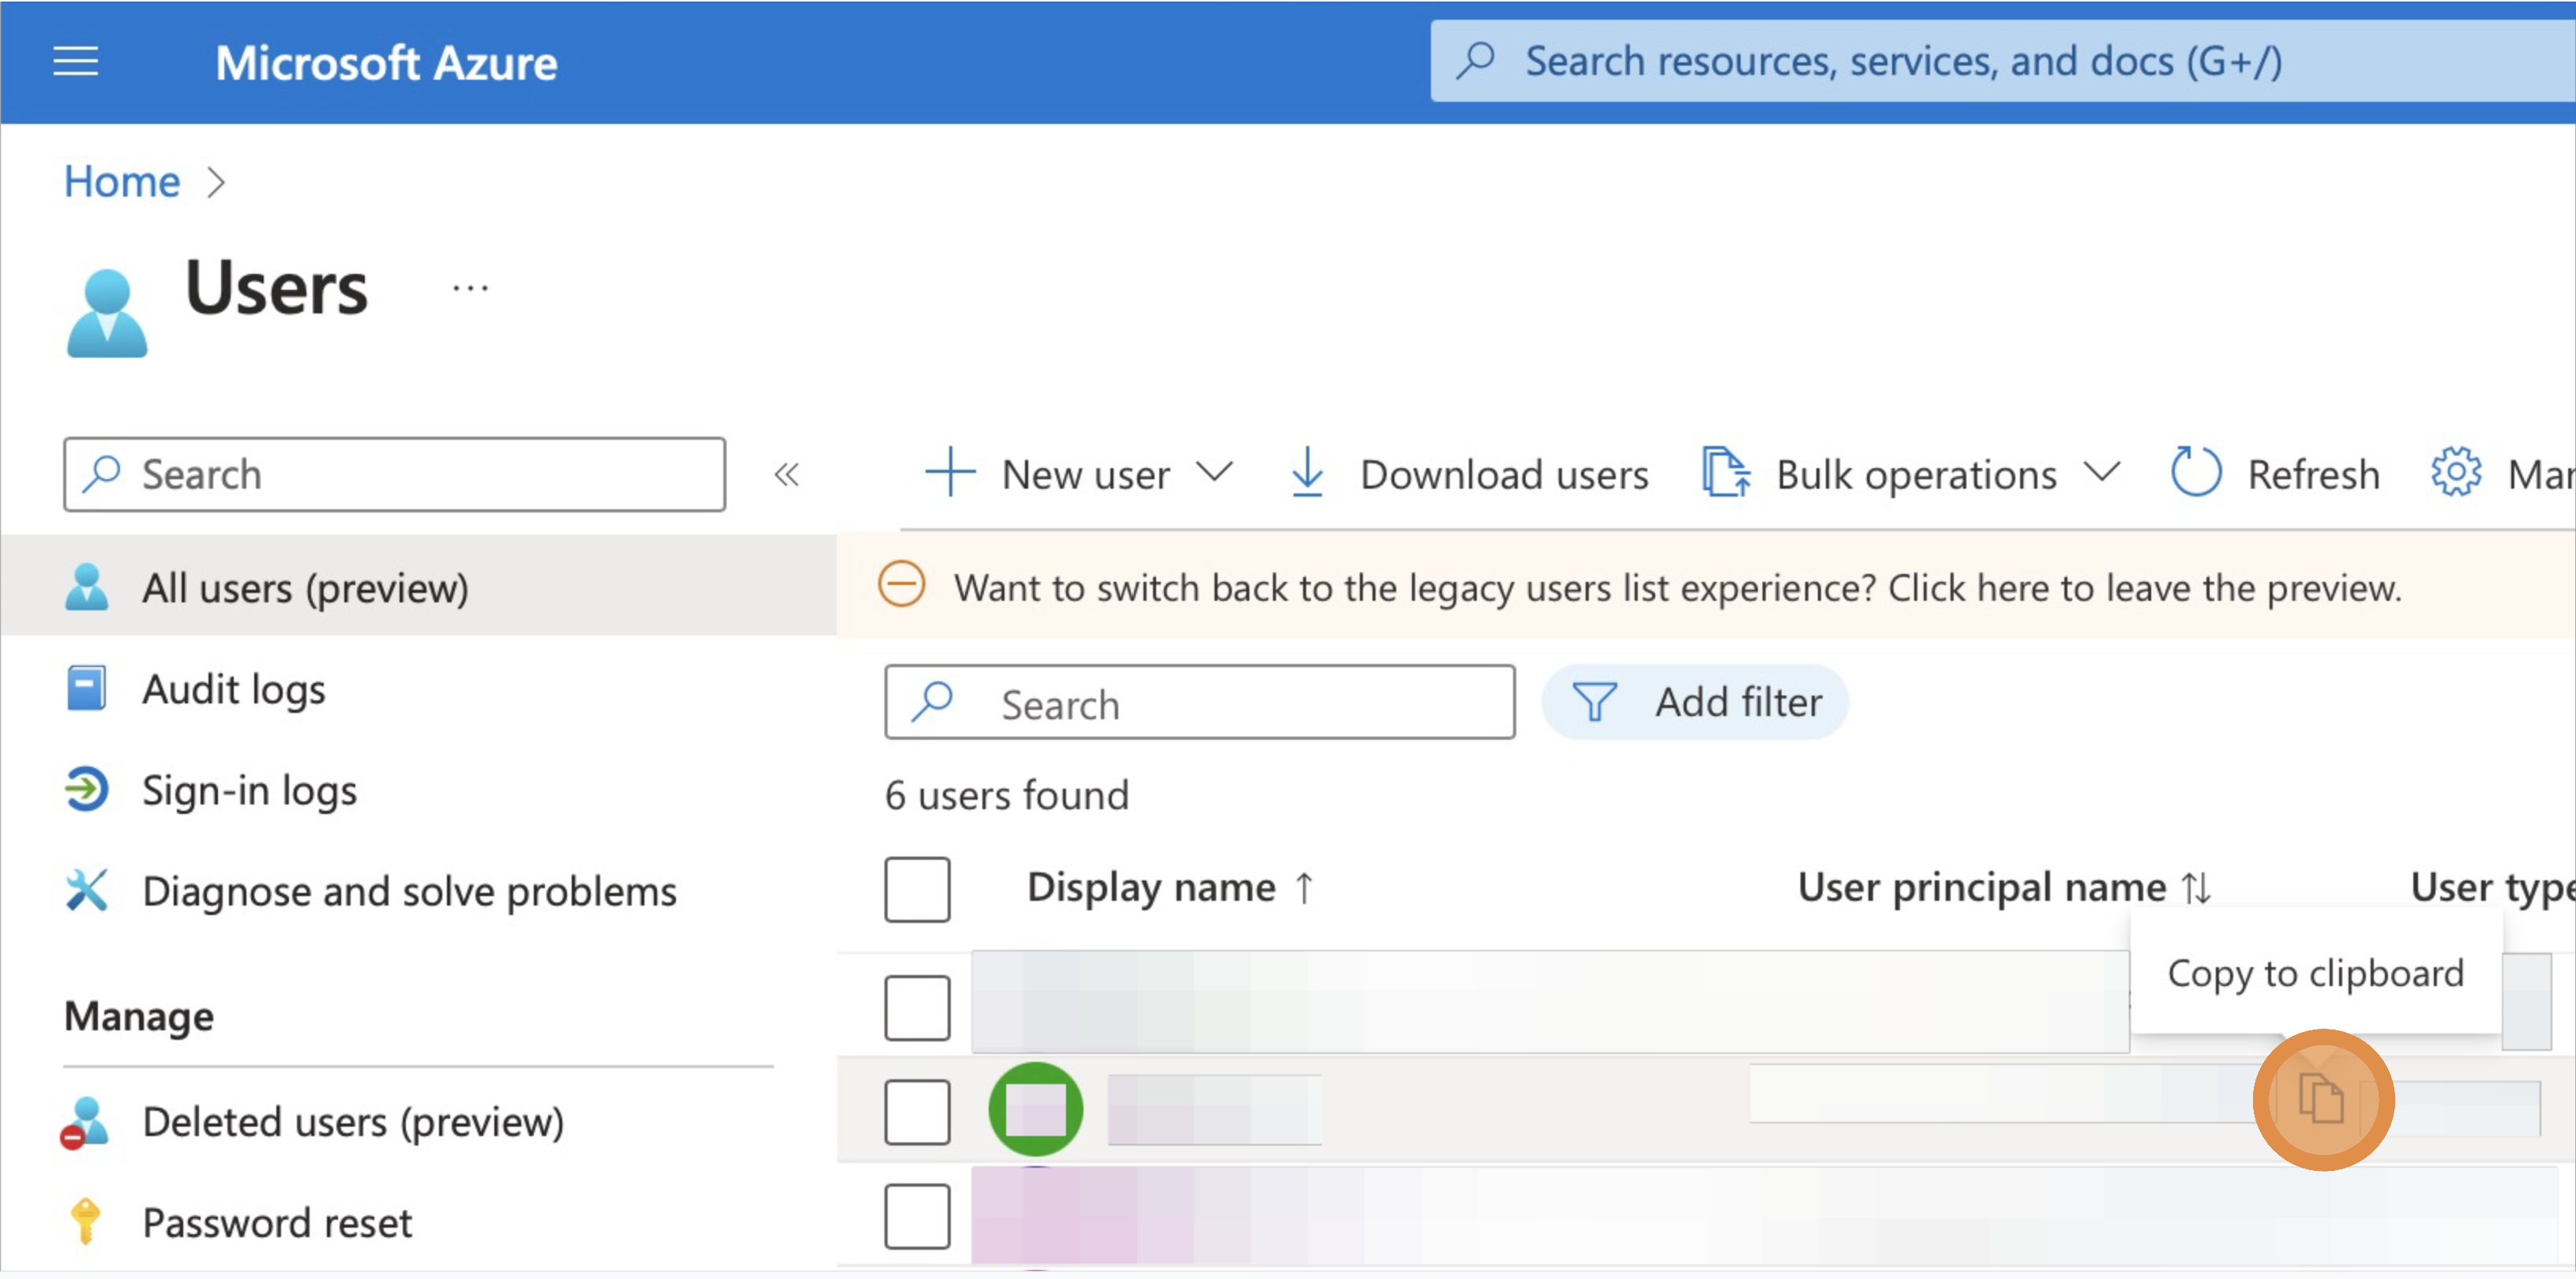Select Deleted users (preview) in sidebar
The height and width of the screenshot is (1279, 2576).
pyautogui.click(x=352, y=1121)
